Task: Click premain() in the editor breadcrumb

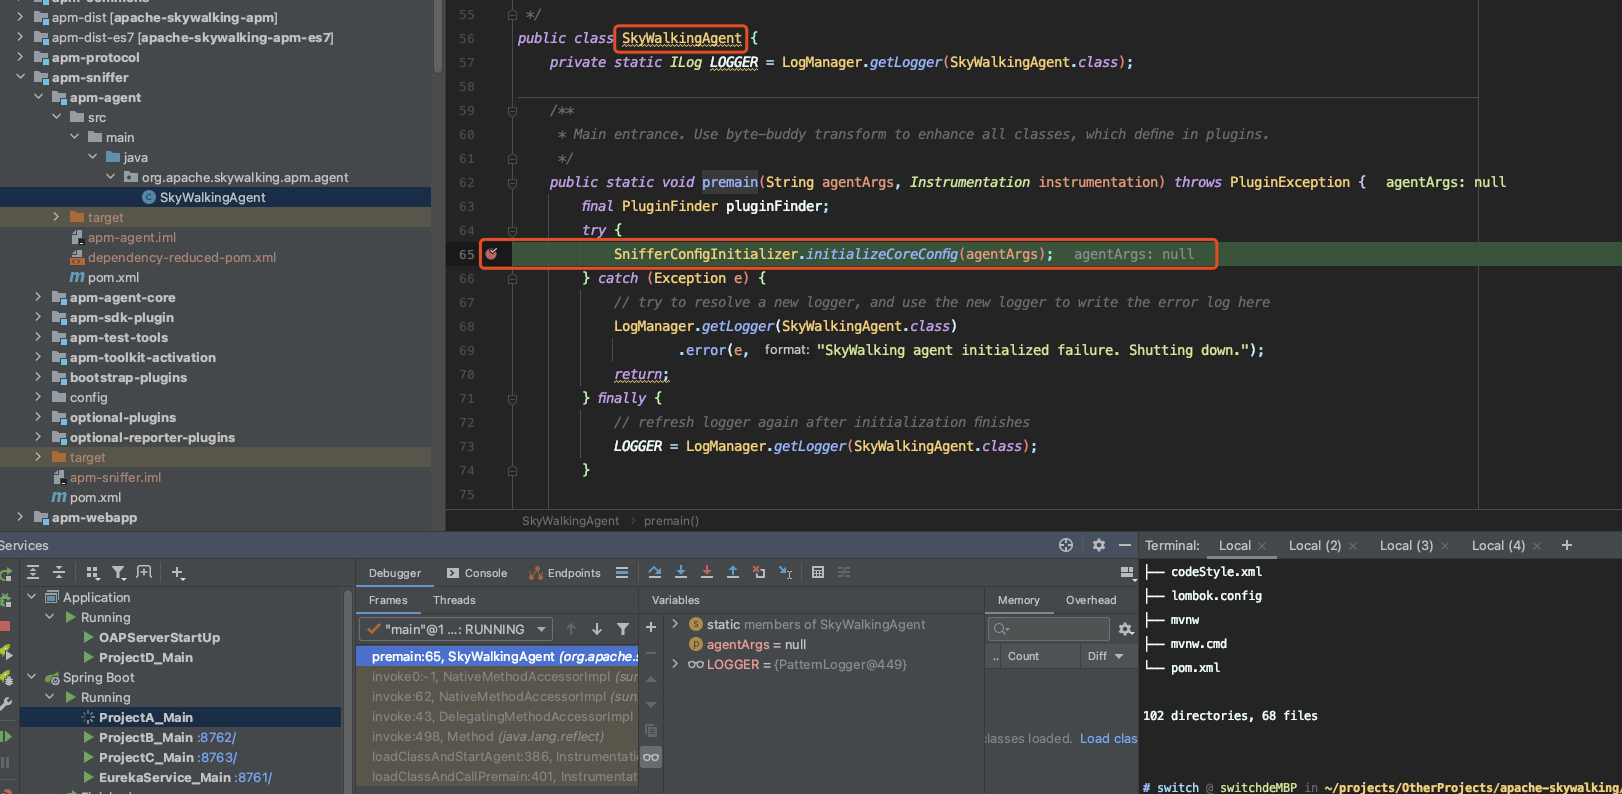Action: coord(671,521)
